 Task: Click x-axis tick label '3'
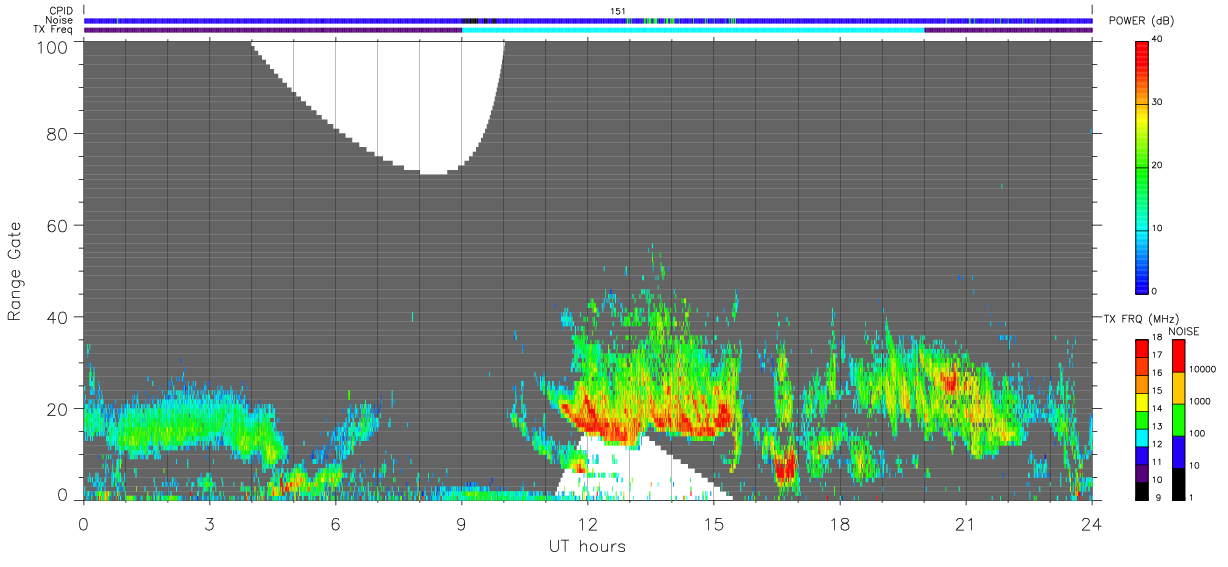point(209,523)
